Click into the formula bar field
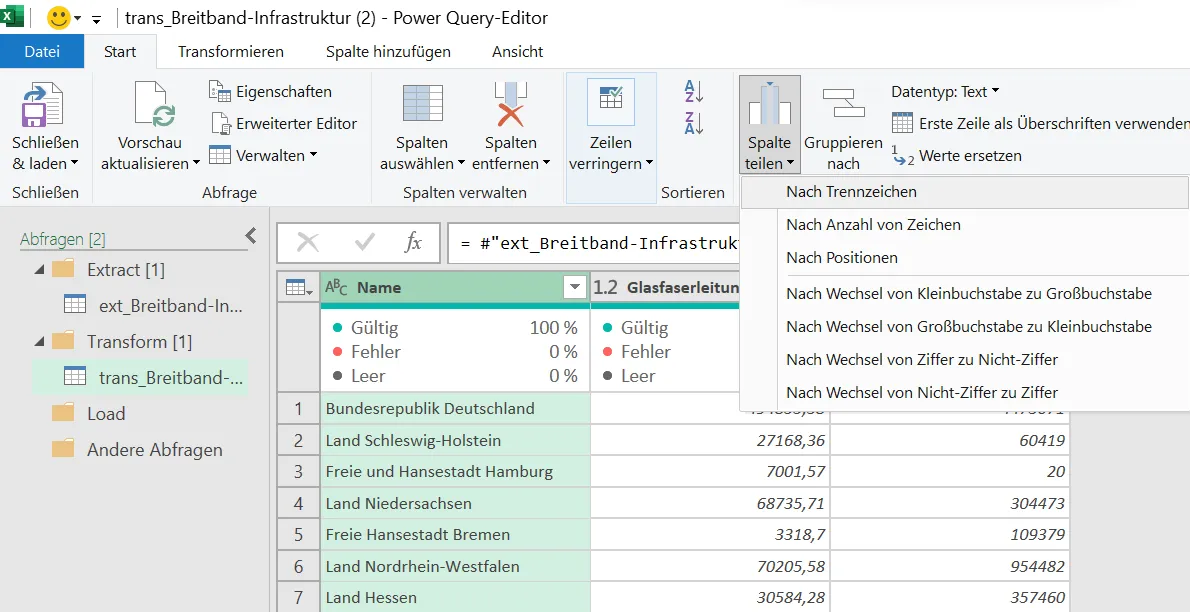This screenshot has width=1190, height=612. point(593,243)
